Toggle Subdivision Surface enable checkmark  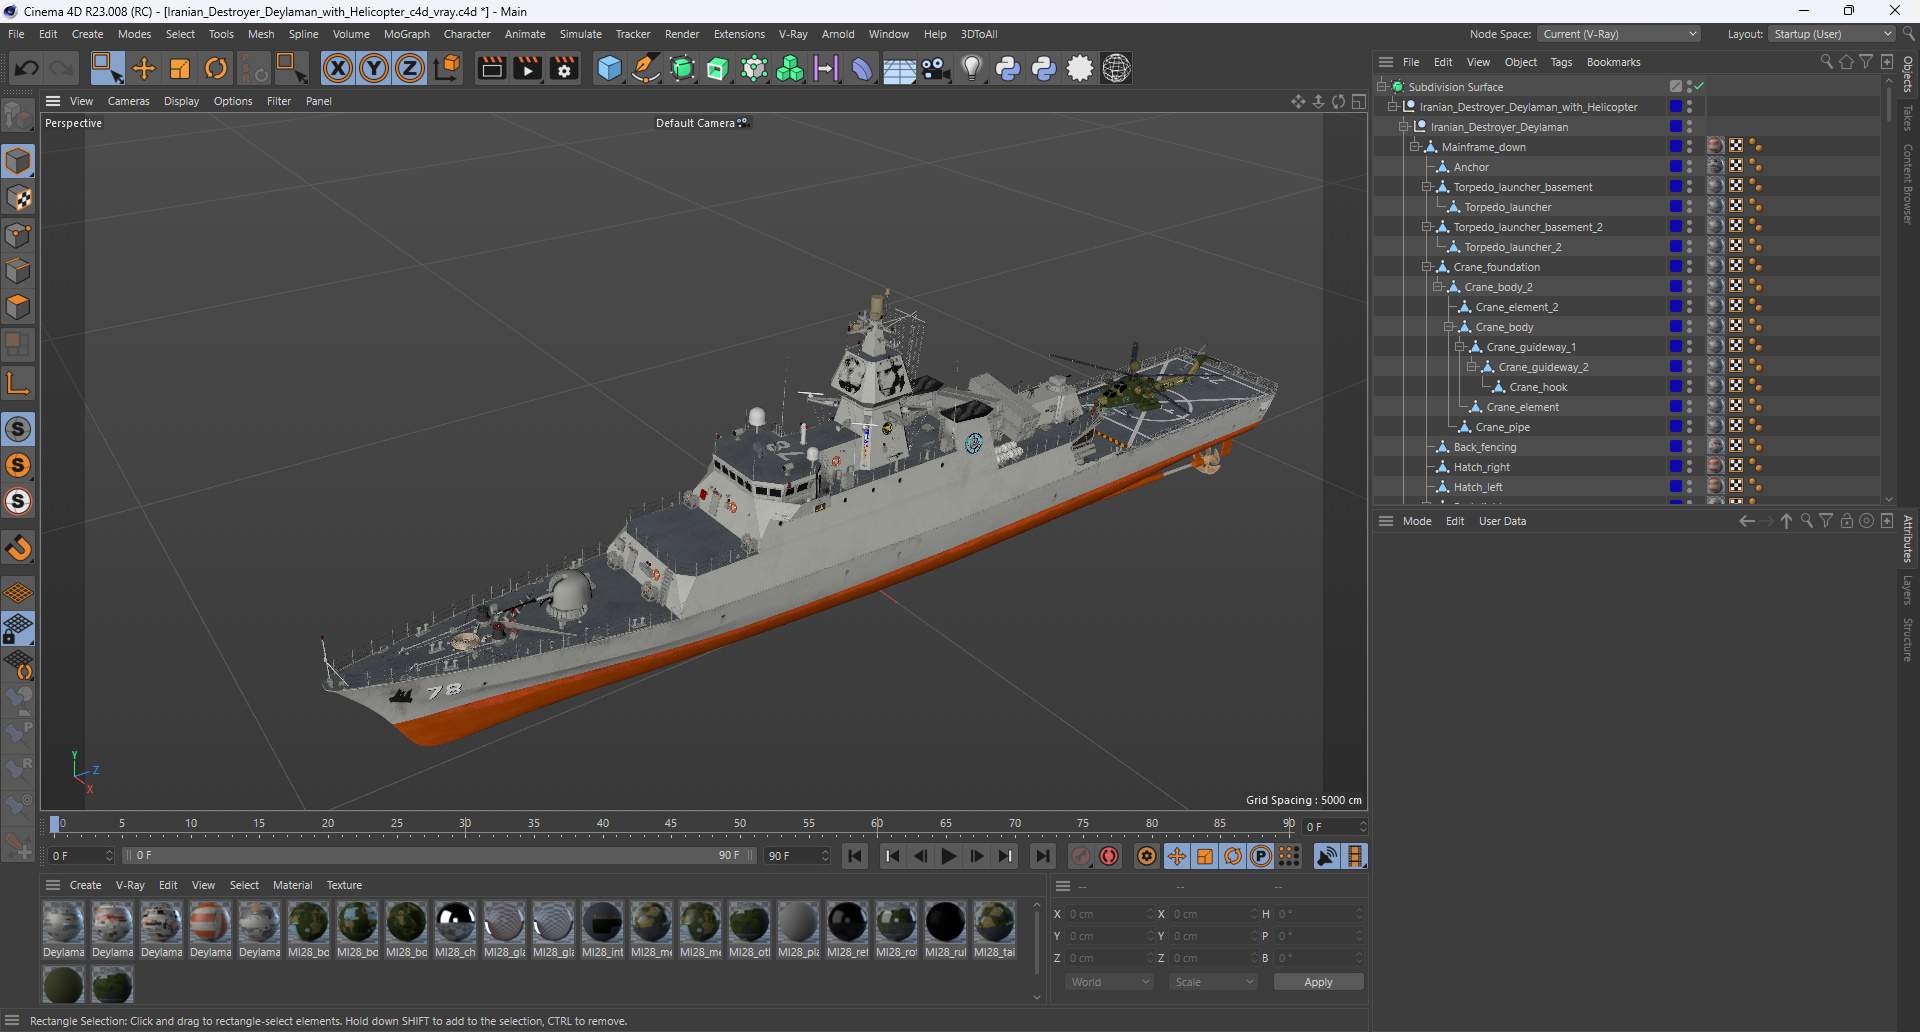(x=1699, y=87)
